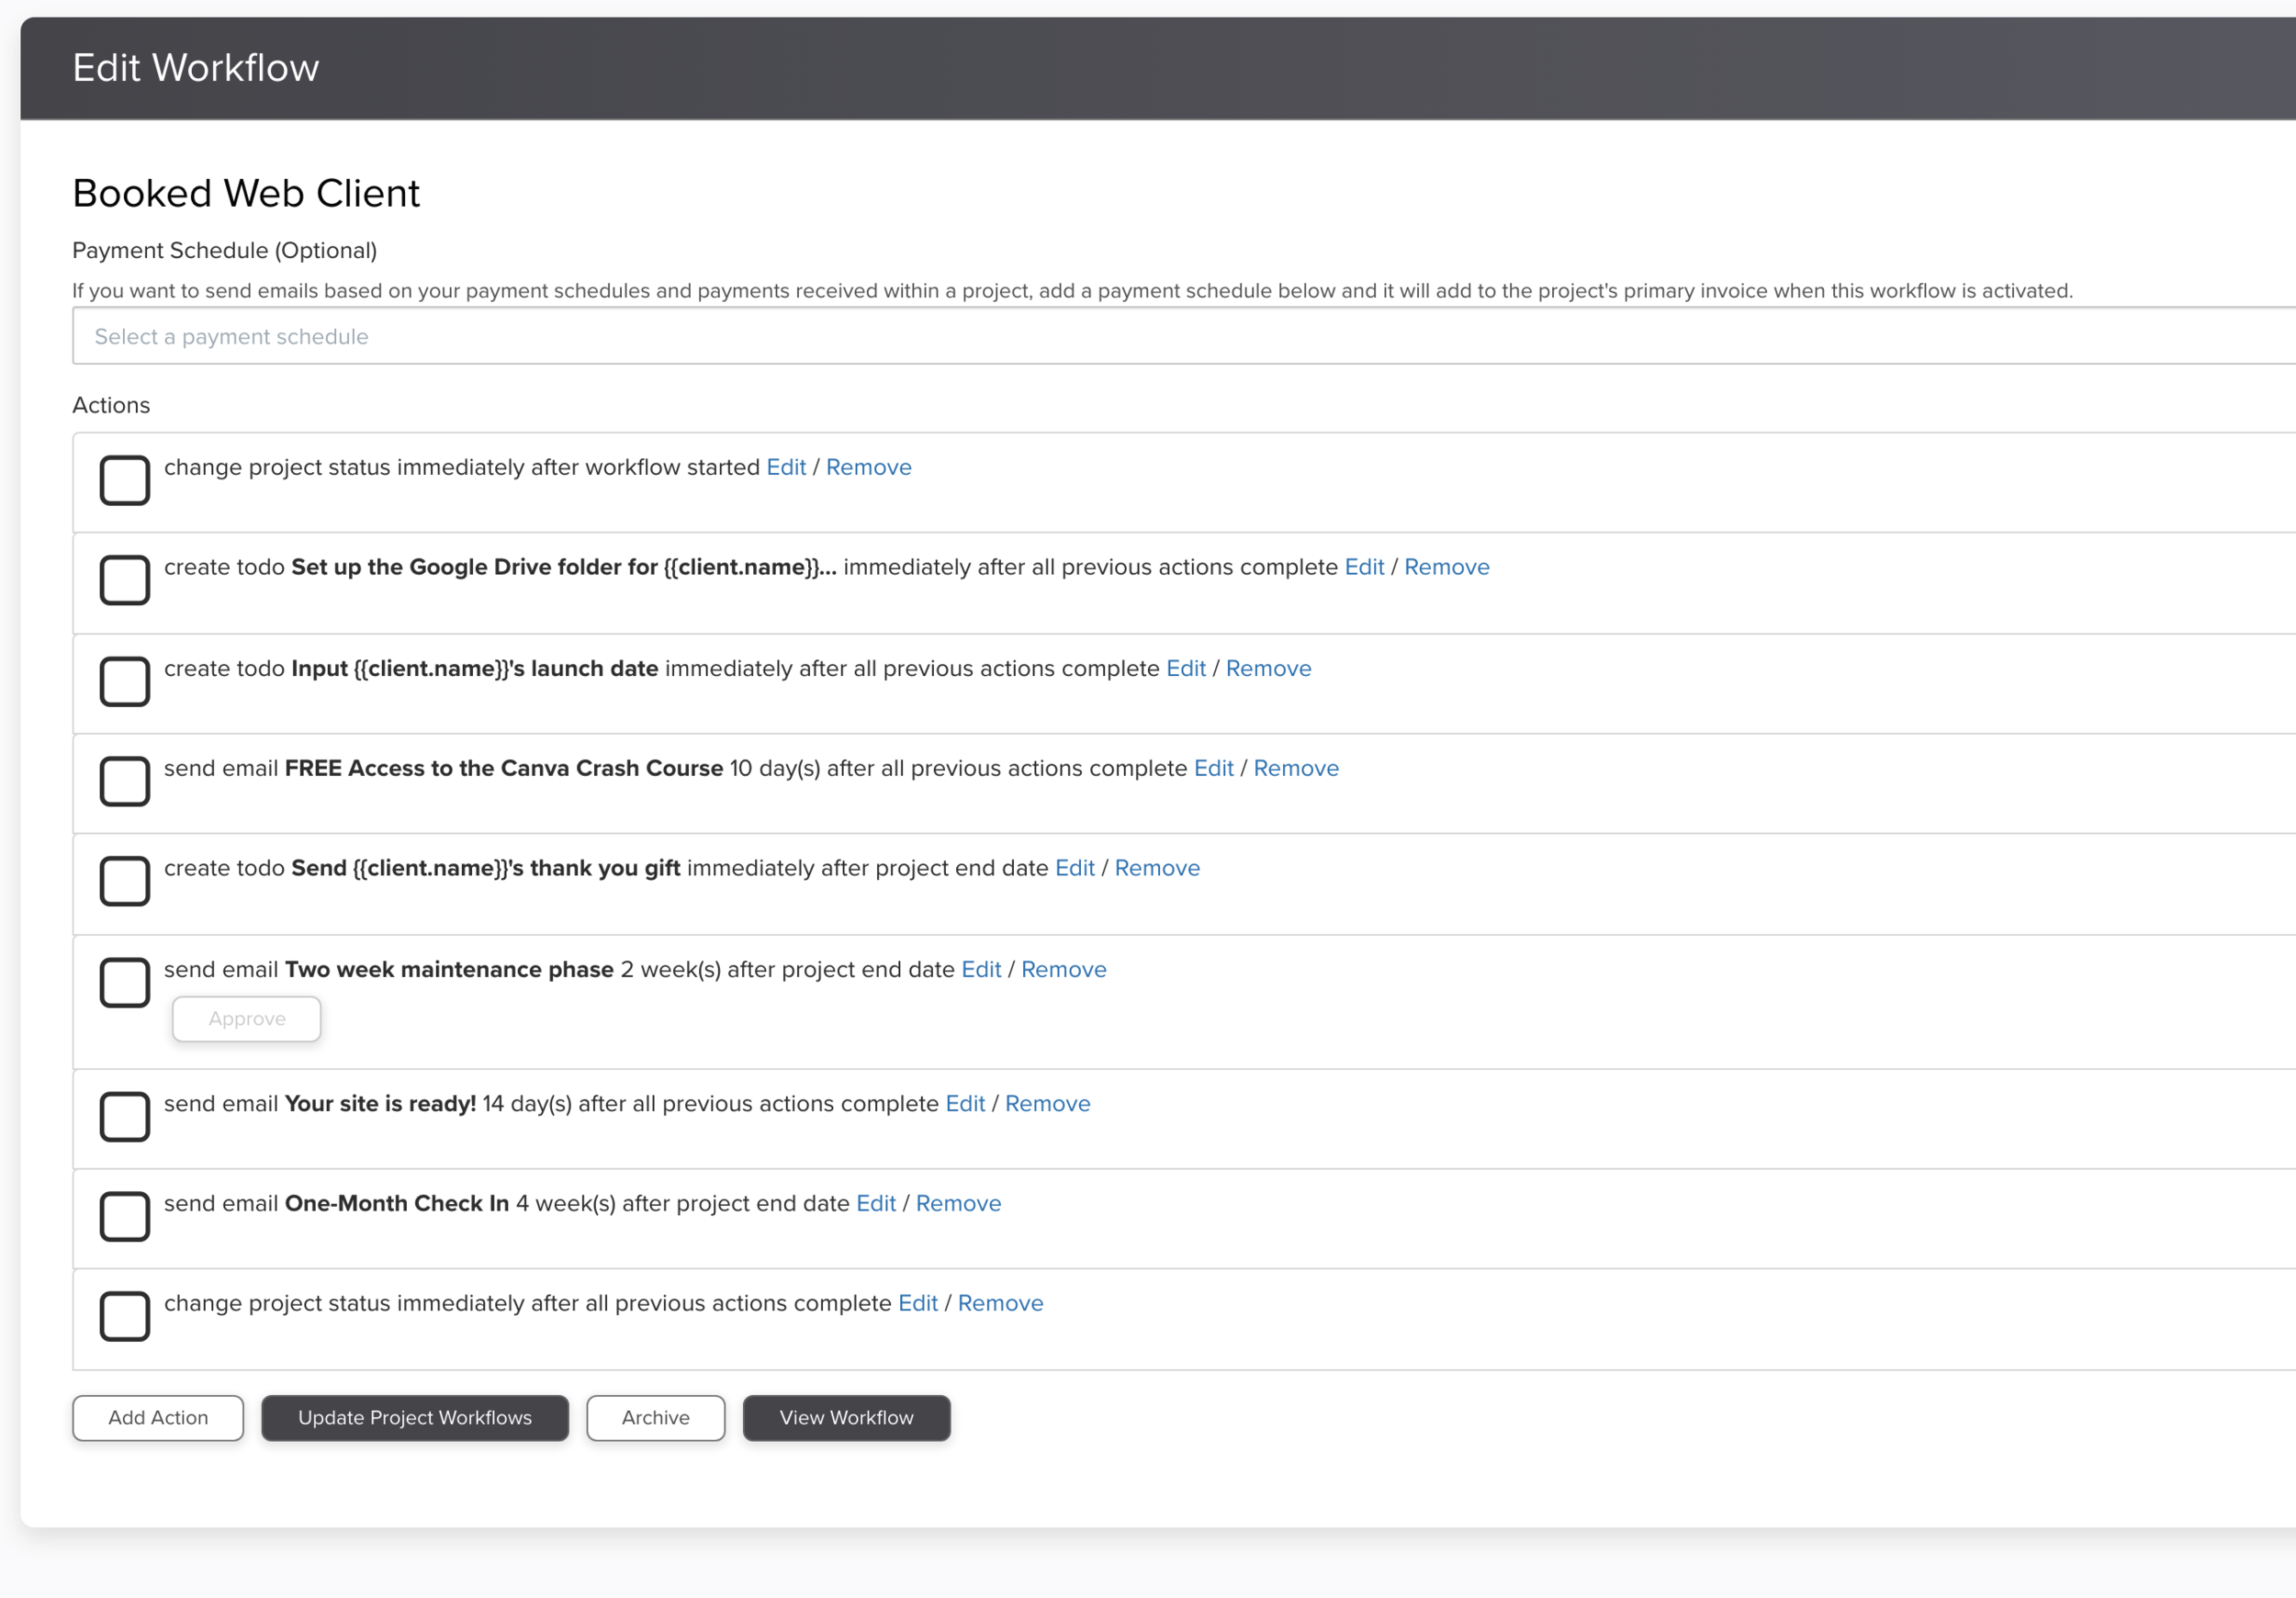Open the payment schedule dropdown
The width and height of the screenshot is (2296, 1598).
[x=1180, y=337]
